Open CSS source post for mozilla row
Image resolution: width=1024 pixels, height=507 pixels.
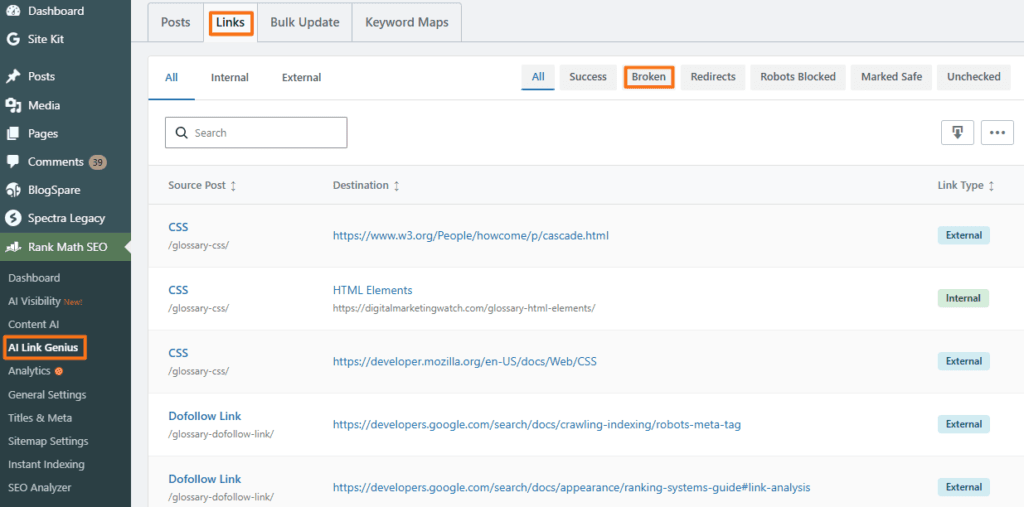point(178,353)
